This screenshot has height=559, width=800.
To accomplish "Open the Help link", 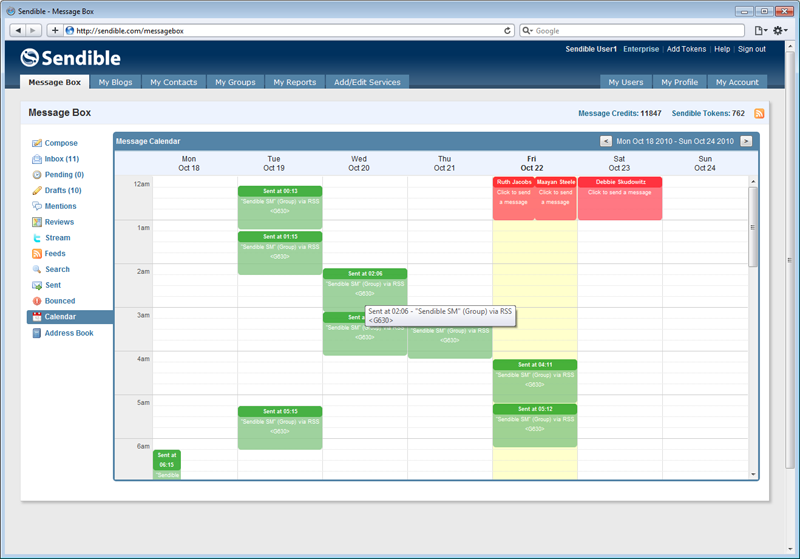I will point(722,49).
